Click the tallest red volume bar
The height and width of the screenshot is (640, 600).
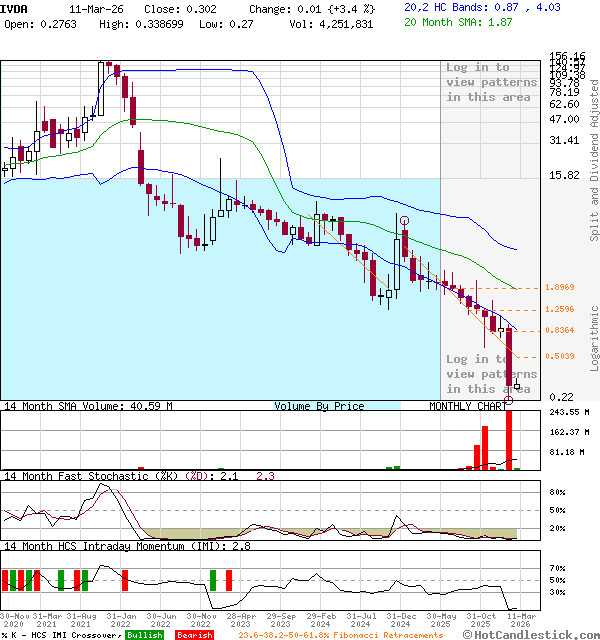[509, 438]
